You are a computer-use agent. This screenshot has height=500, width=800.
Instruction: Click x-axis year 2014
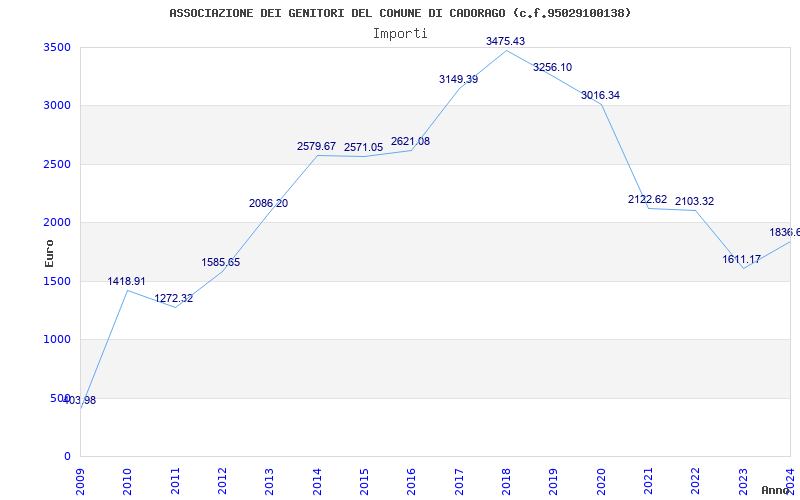pyautogui.click(x=317, y=481)
